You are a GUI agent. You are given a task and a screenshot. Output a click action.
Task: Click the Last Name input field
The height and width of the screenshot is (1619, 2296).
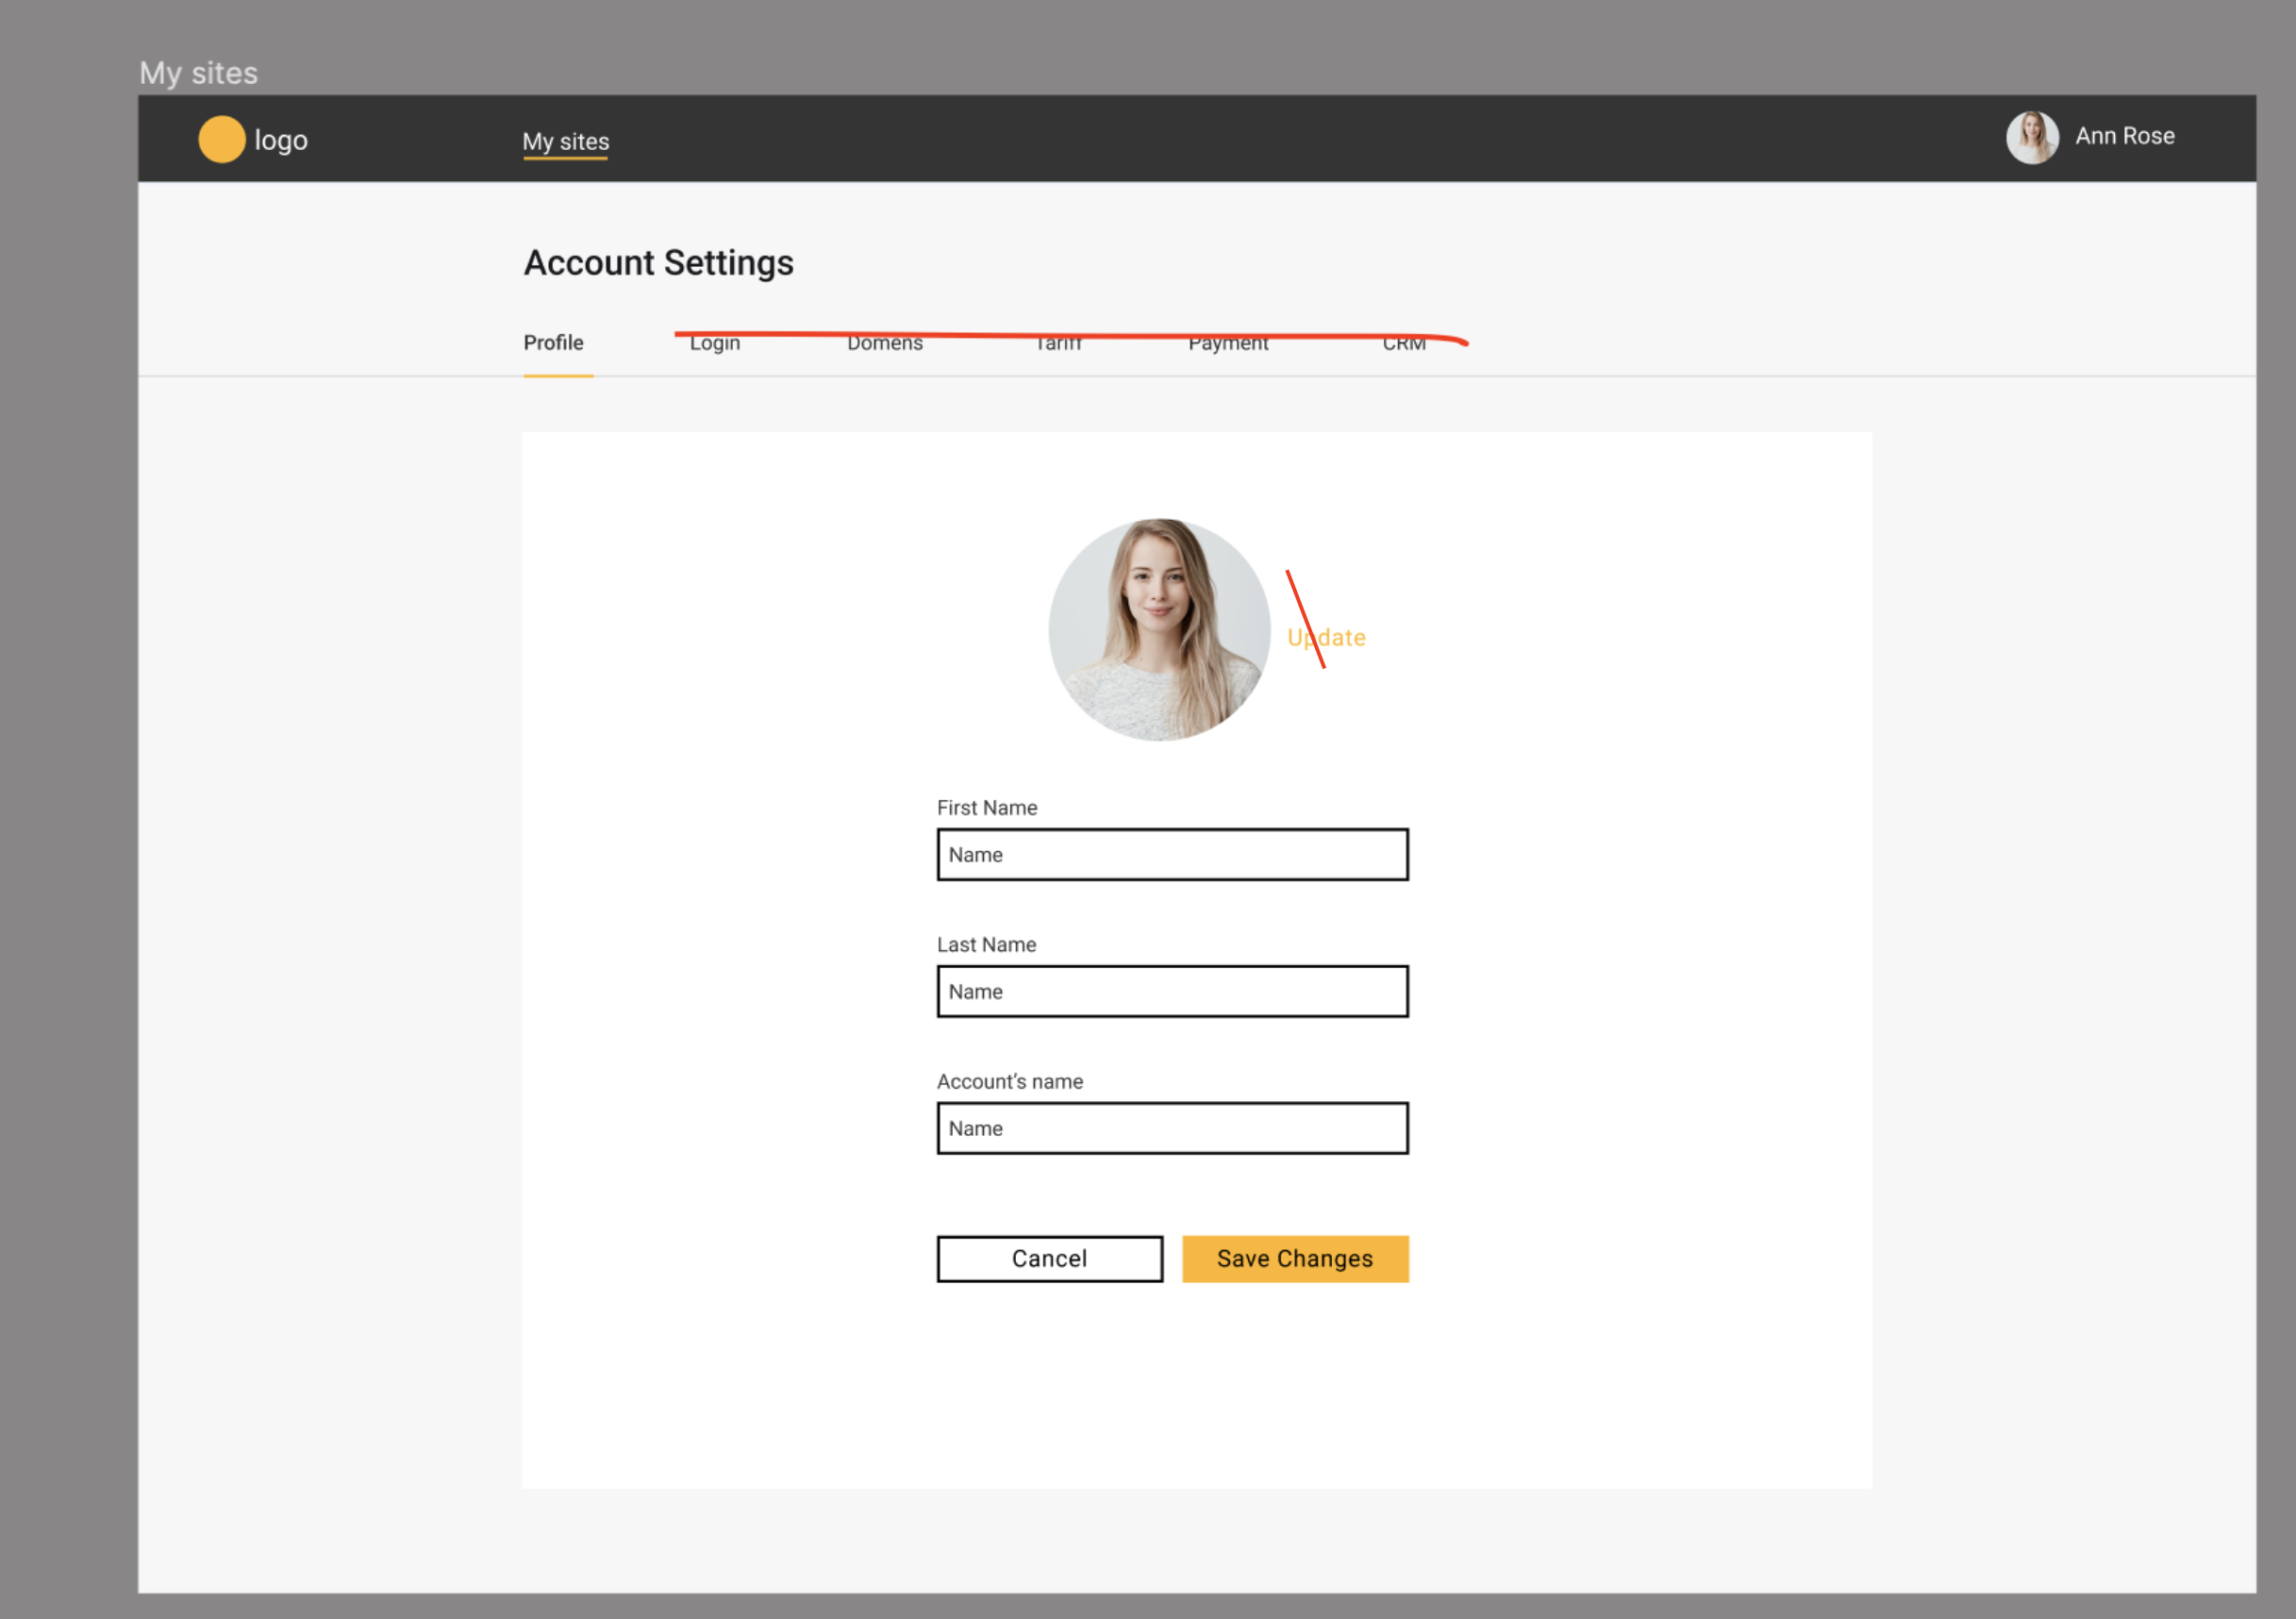click(1172, 991)
